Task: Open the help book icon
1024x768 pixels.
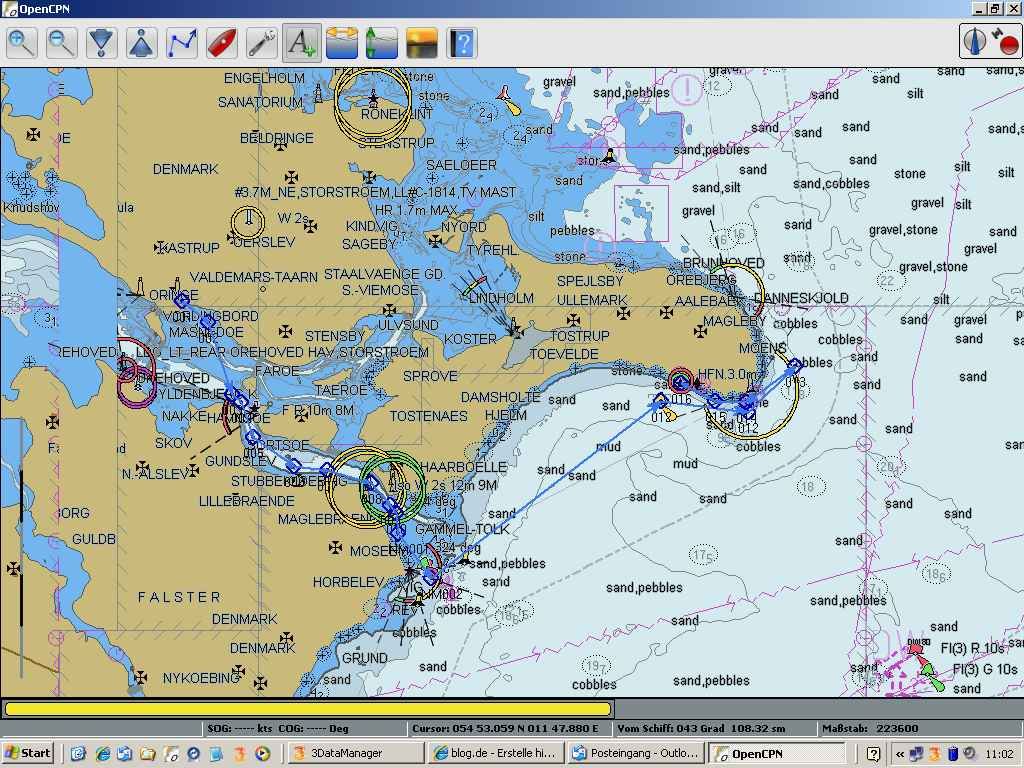Action: [462, 43]
